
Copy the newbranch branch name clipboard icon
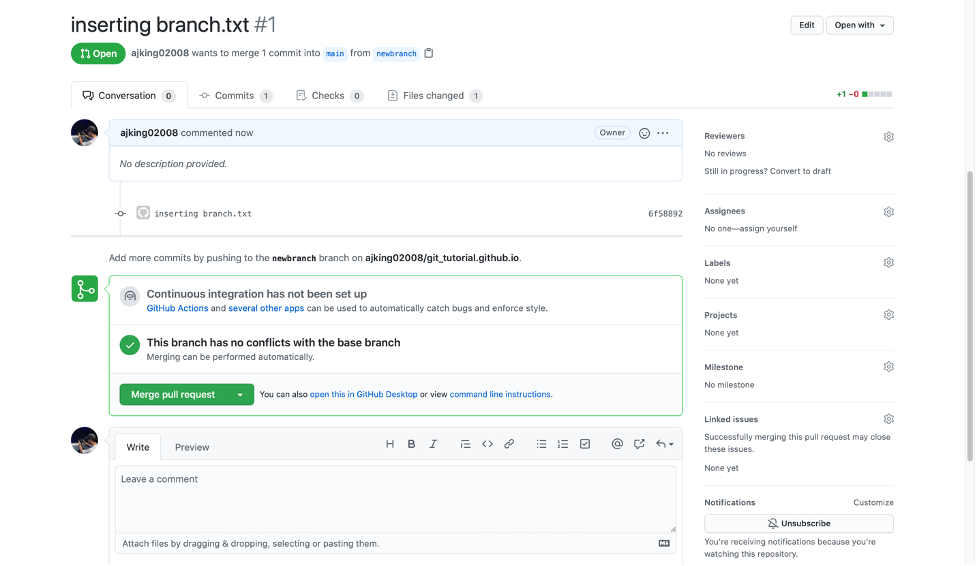(429, 53)
